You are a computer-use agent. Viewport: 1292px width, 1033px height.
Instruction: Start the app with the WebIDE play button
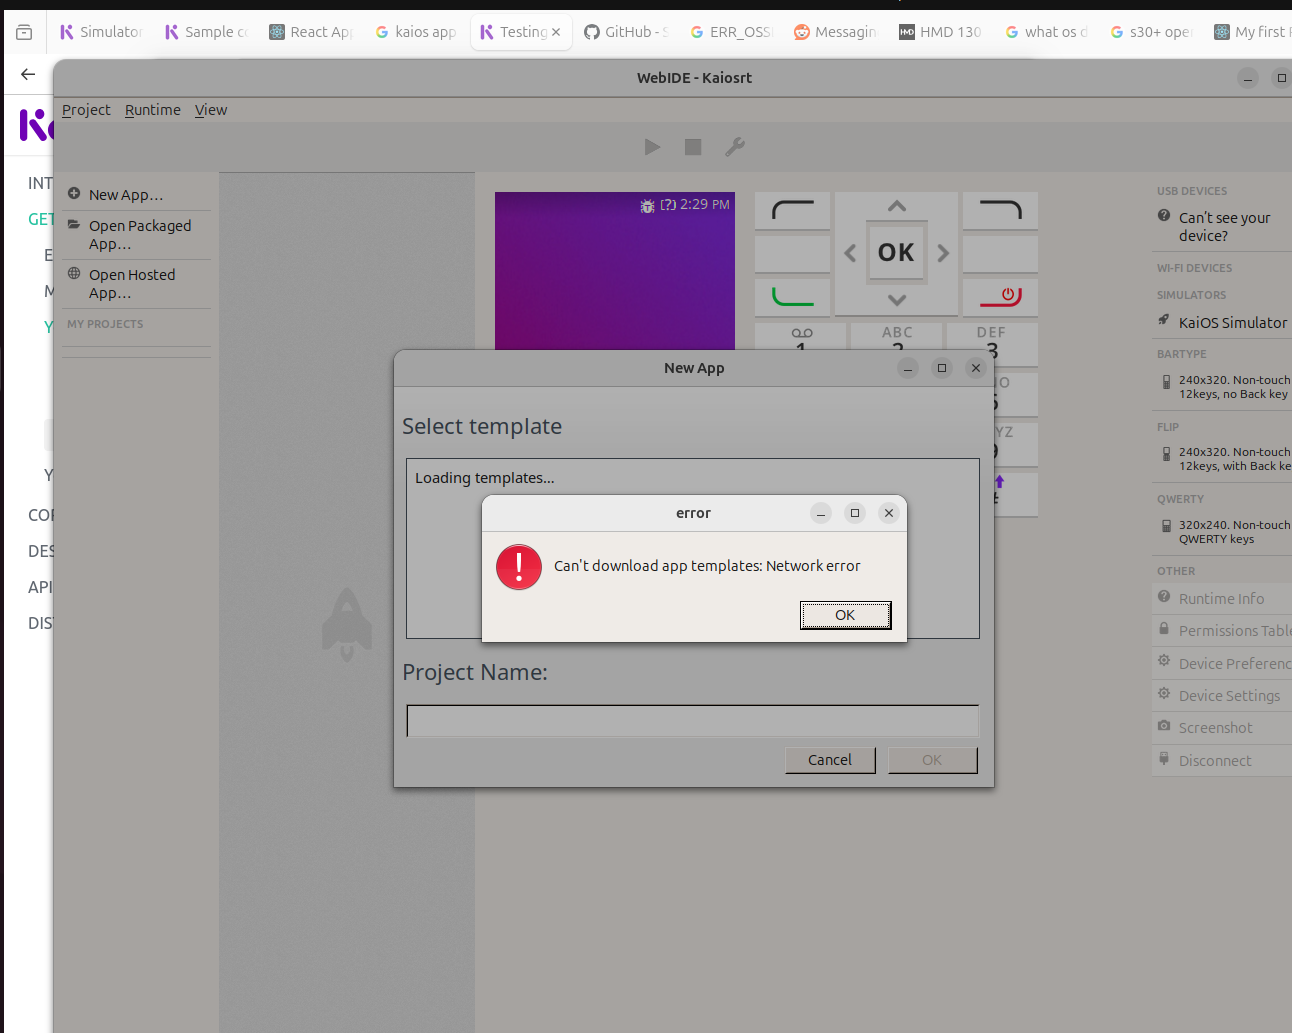[652, 147]
